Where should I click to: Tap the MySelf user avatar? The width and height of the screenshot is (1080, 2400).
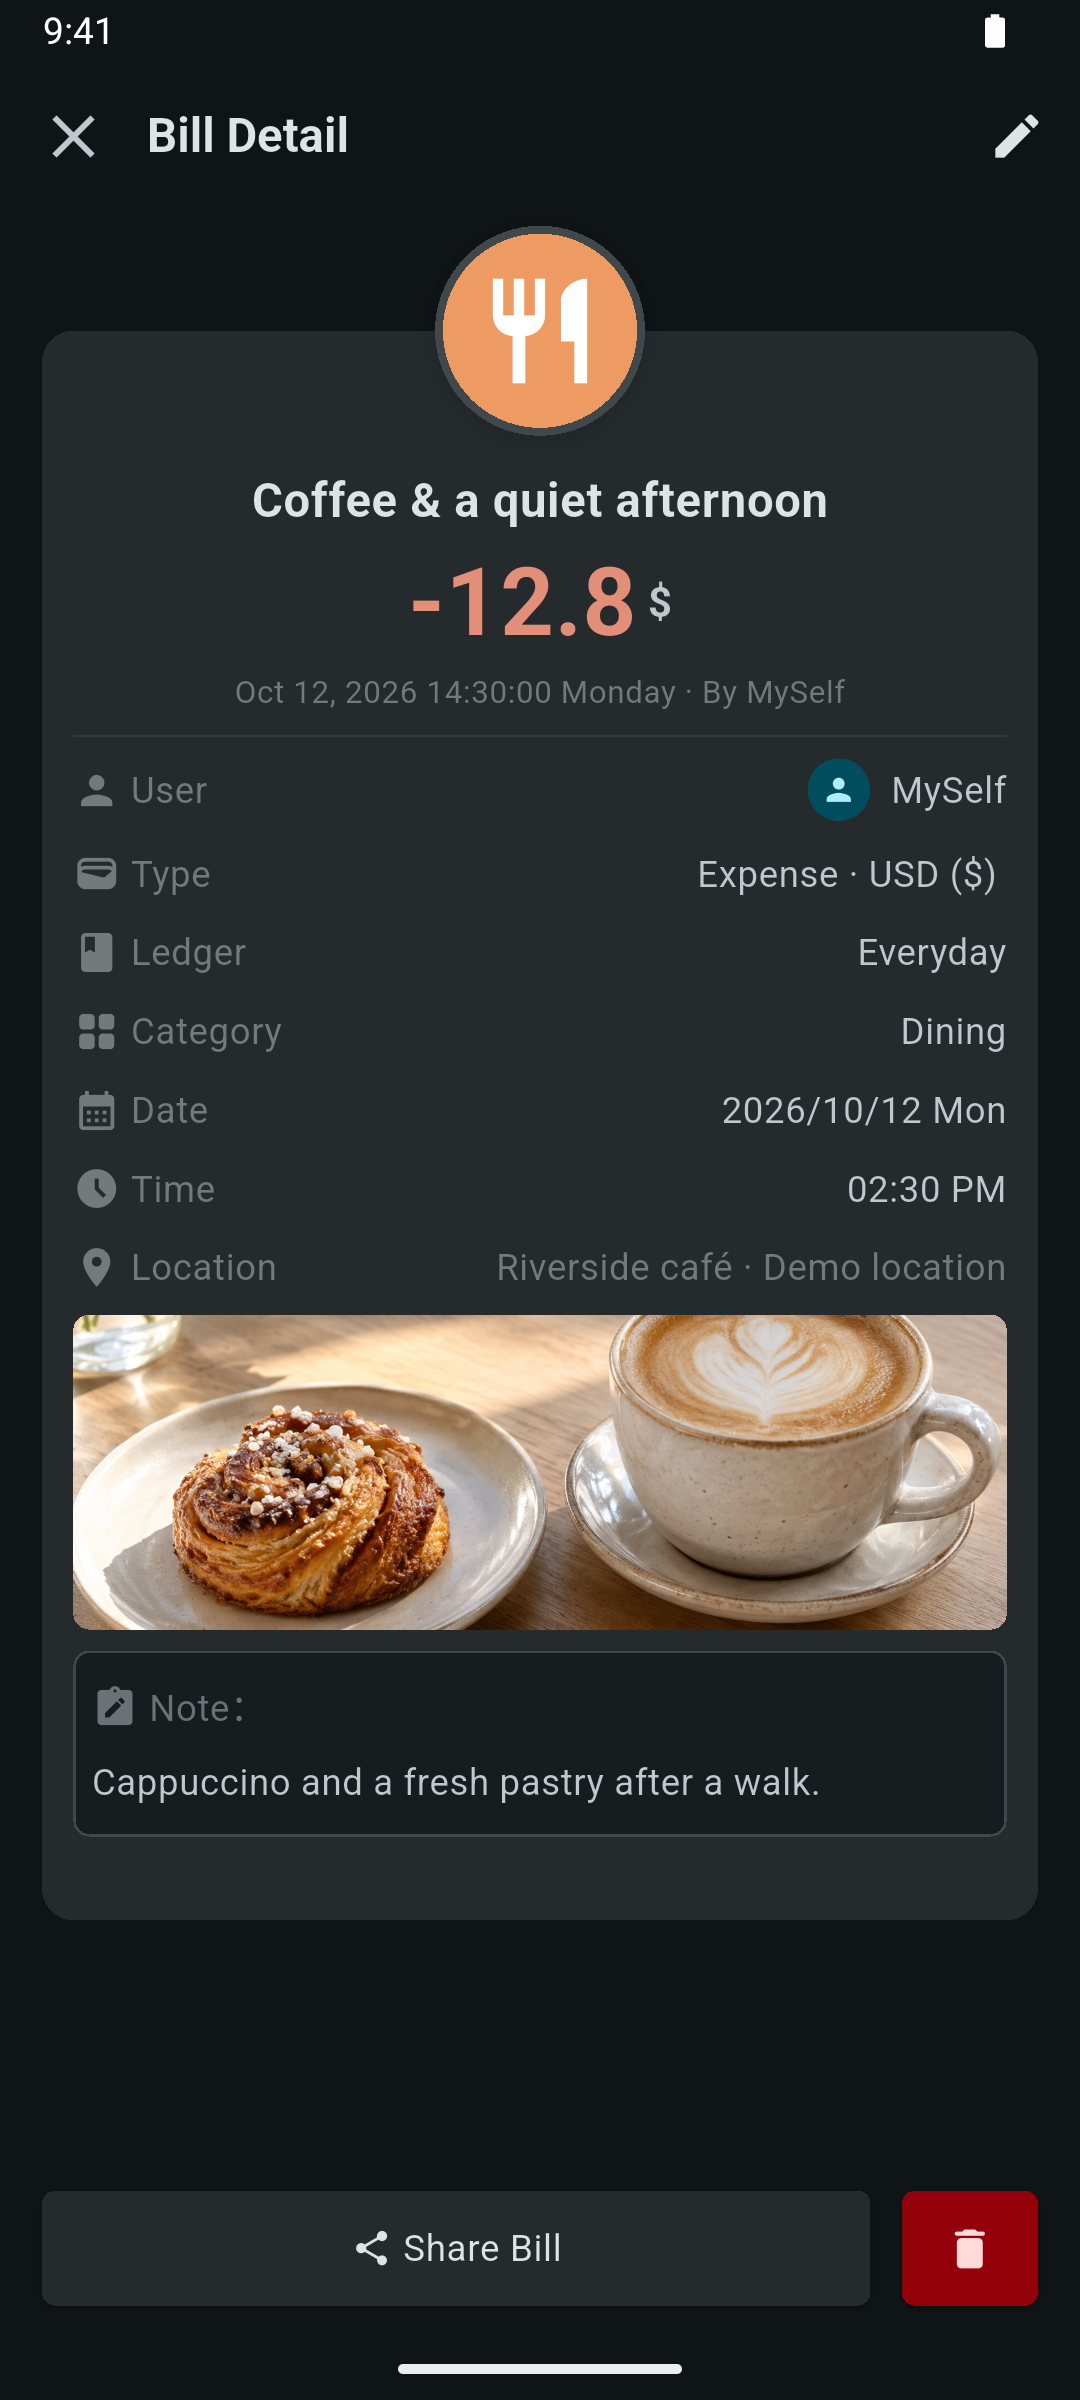[x=838, y=790]
